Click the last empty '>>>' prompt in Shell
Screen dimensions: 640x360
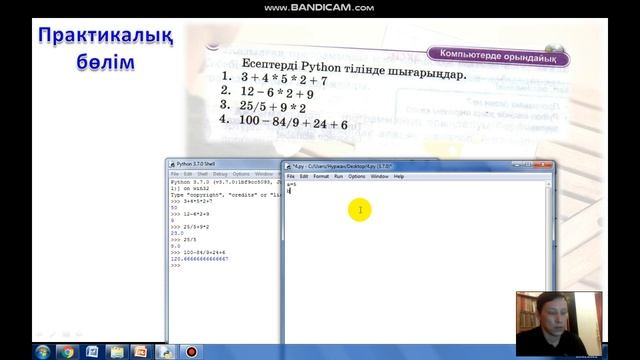(176, 265)
